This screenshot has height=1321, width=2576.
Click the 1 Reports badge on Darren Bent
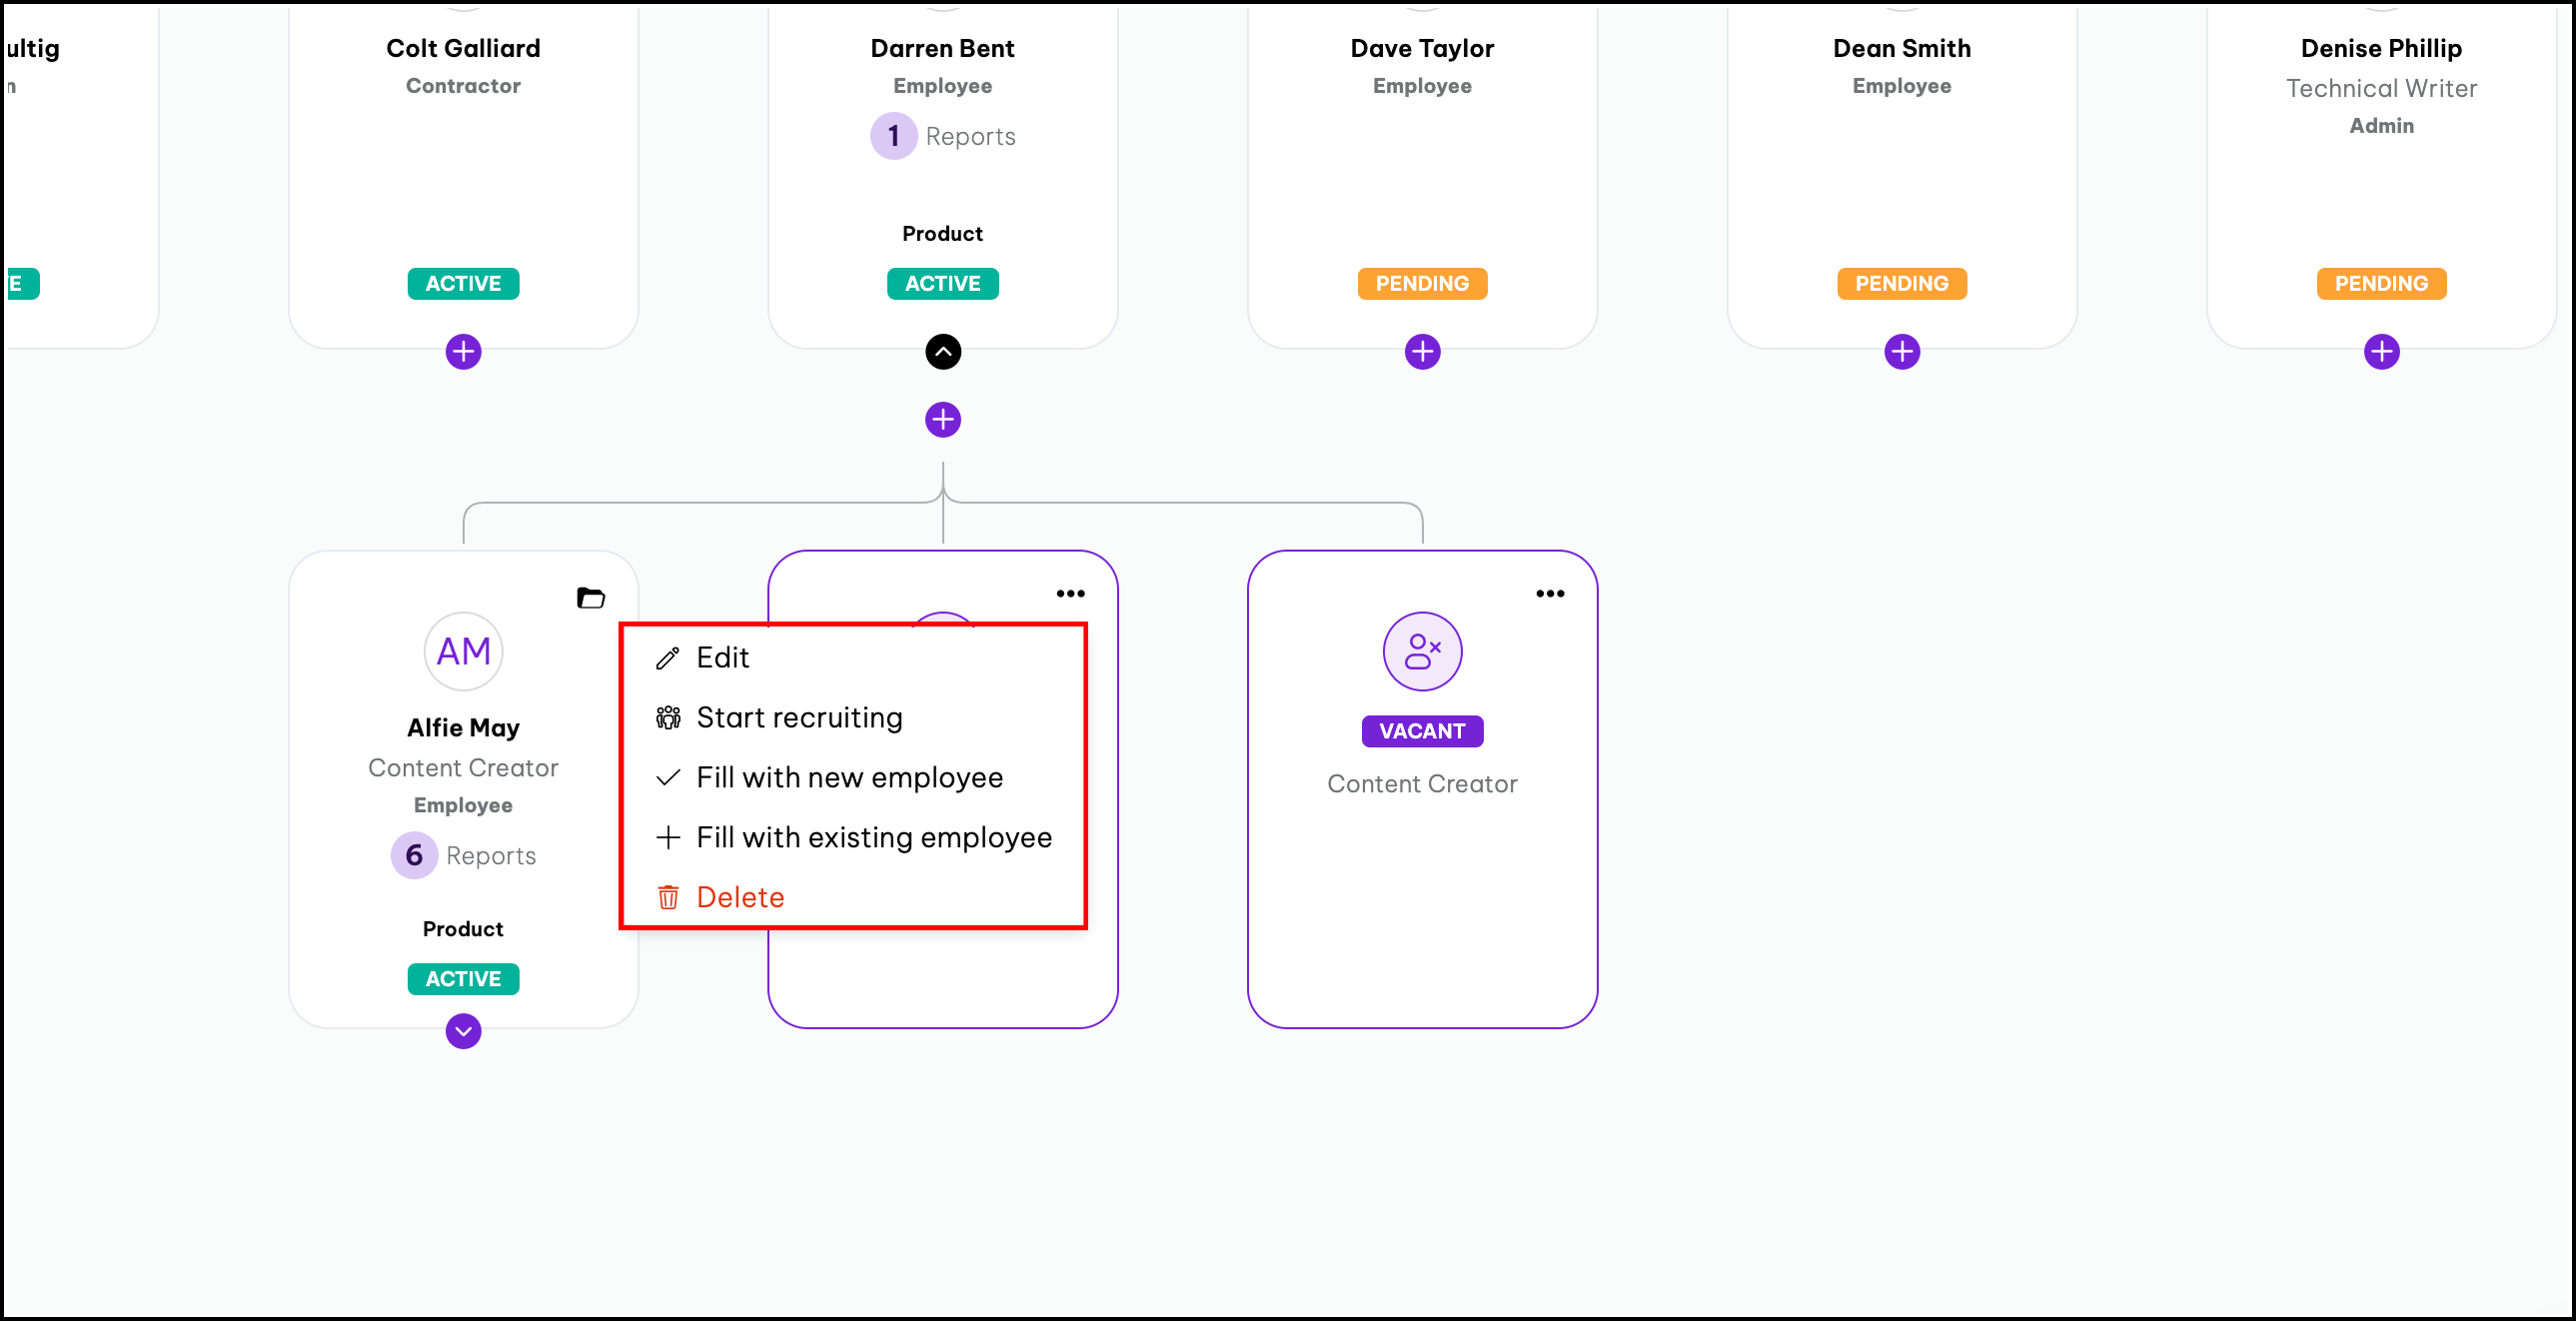tap(893, 136)
